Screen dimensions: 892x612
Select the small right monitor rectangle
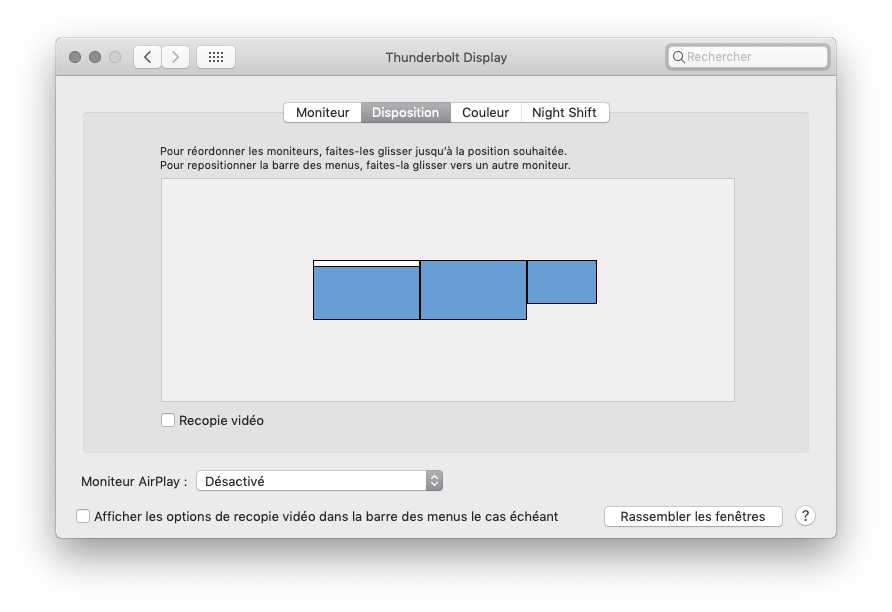[562, 282]
